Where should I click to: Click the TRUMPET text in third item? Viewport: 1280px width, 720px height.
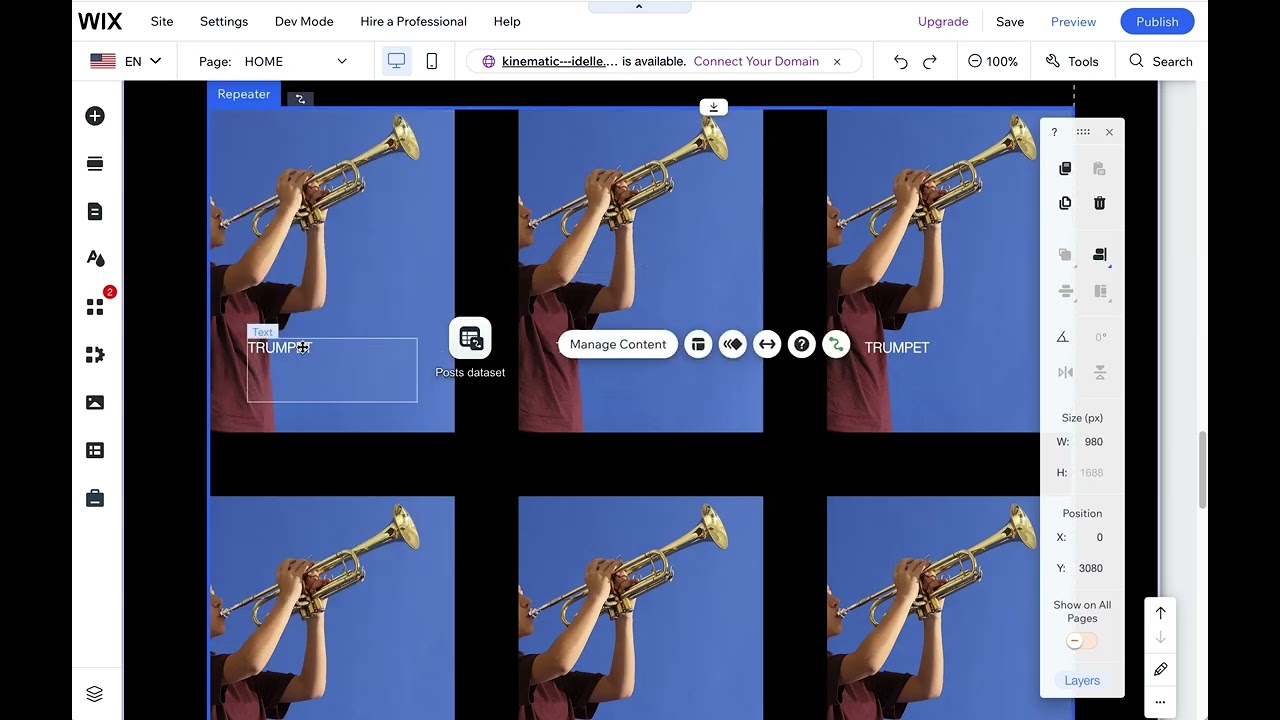pos(897,347)
